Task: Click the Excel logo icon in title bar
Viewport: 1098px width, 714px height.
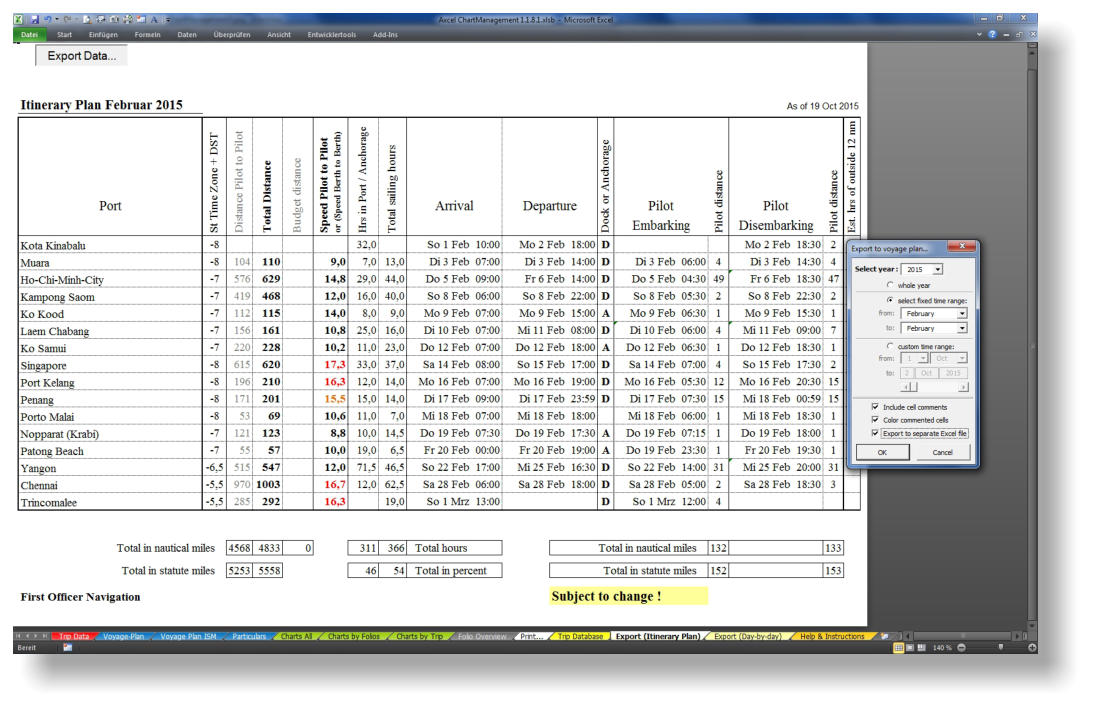Action: click(x=19, y=20)
